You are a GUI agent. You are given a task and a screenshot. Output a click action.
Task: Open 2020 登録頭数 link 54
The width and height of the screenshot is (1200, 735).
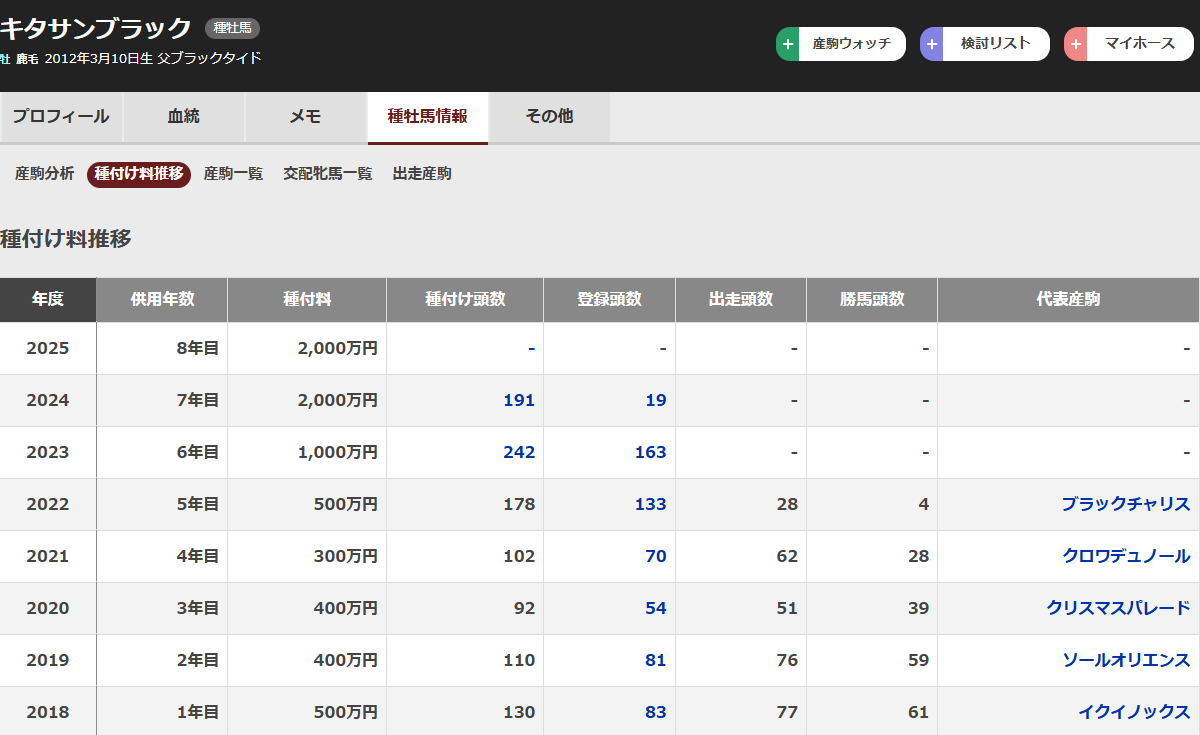656,608
